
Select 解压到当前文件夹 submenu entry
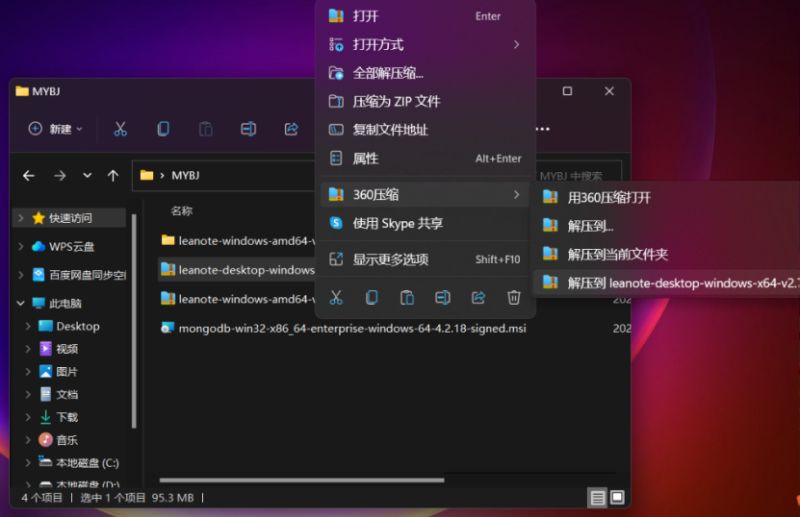(x=668, y=254)
